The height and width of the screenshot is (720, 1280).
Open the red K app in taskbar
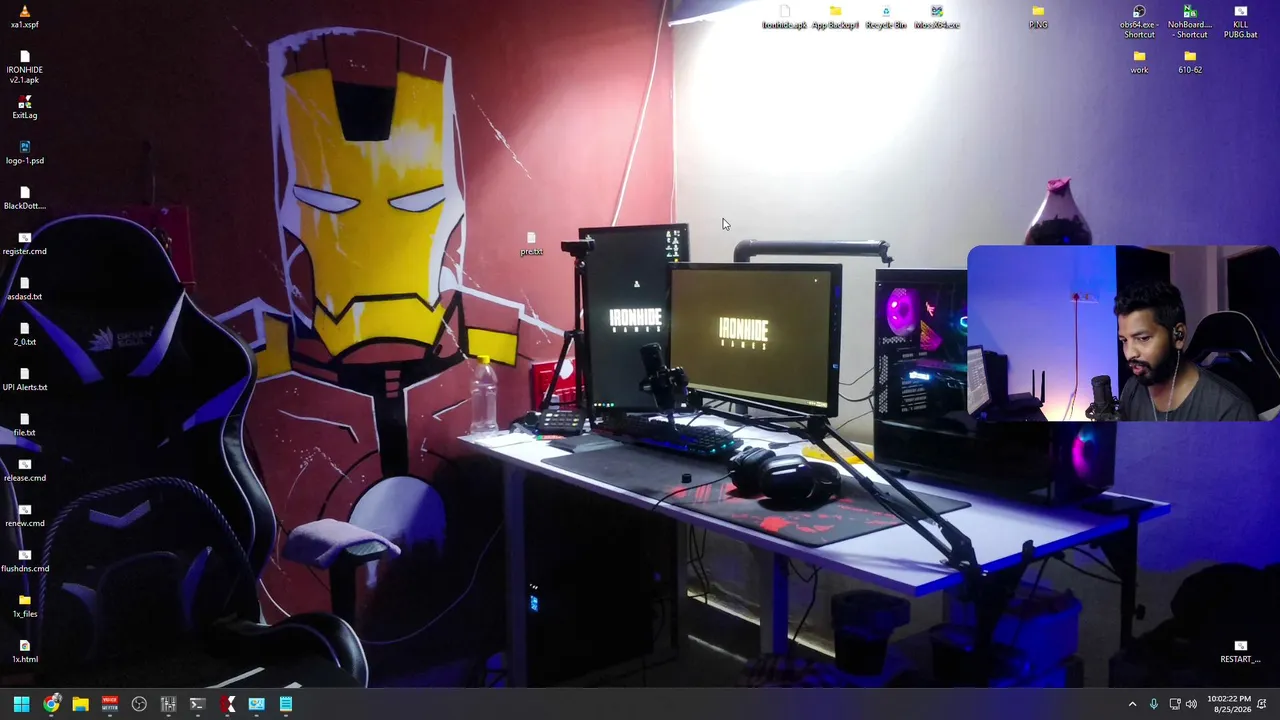coord(227,704)
